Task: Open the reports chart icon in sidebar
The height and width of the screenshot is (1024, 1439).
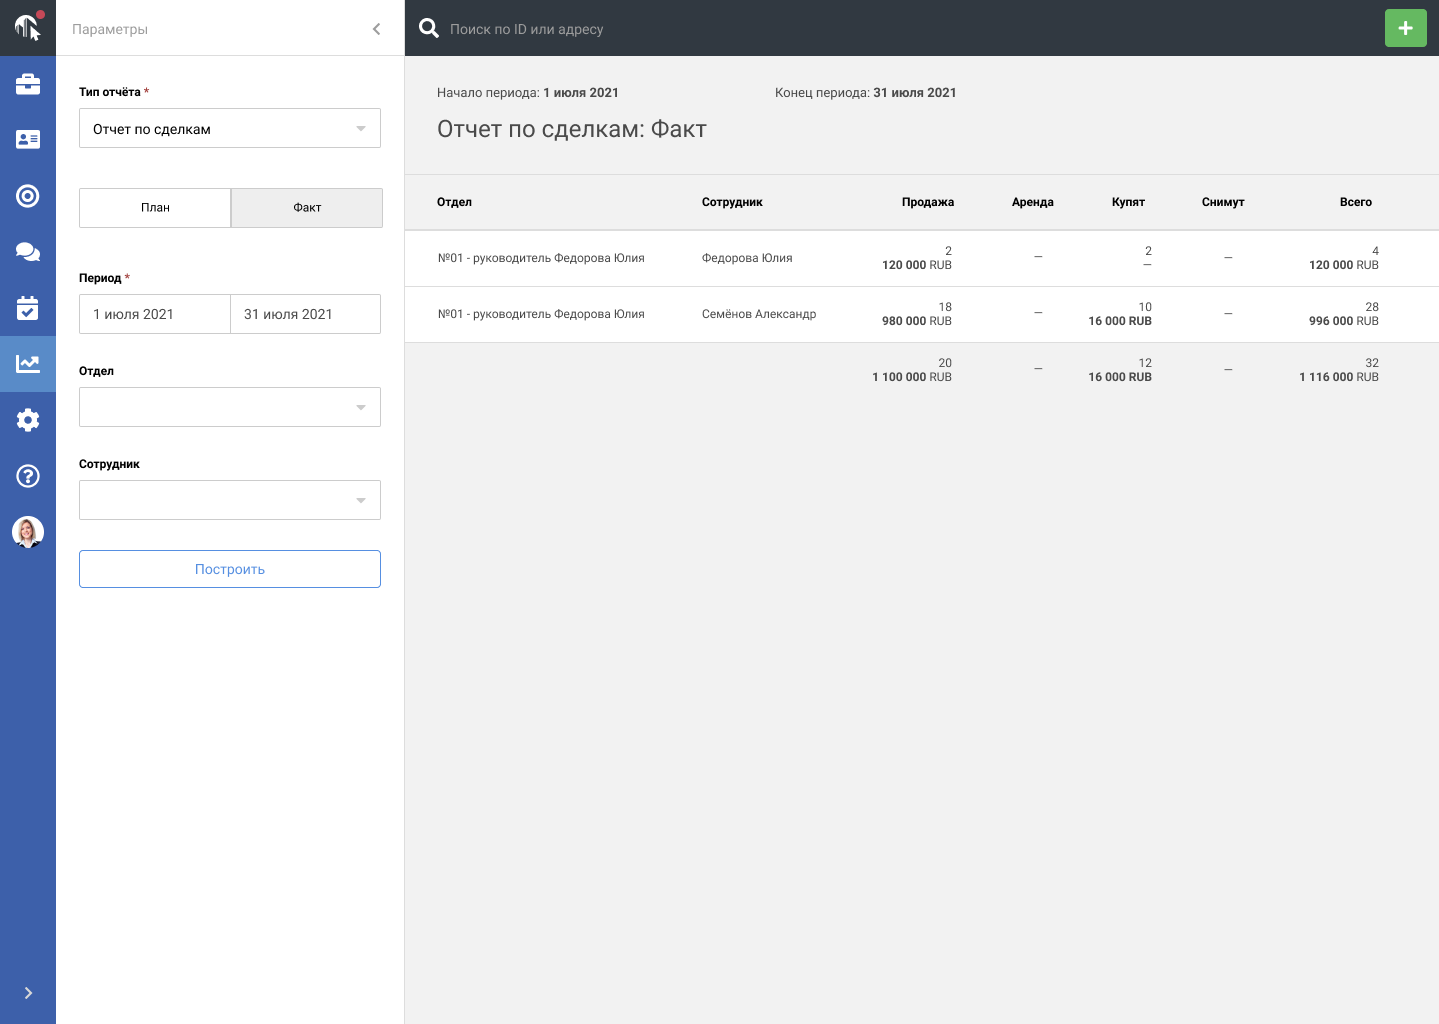Action: [x=28, y=364]
